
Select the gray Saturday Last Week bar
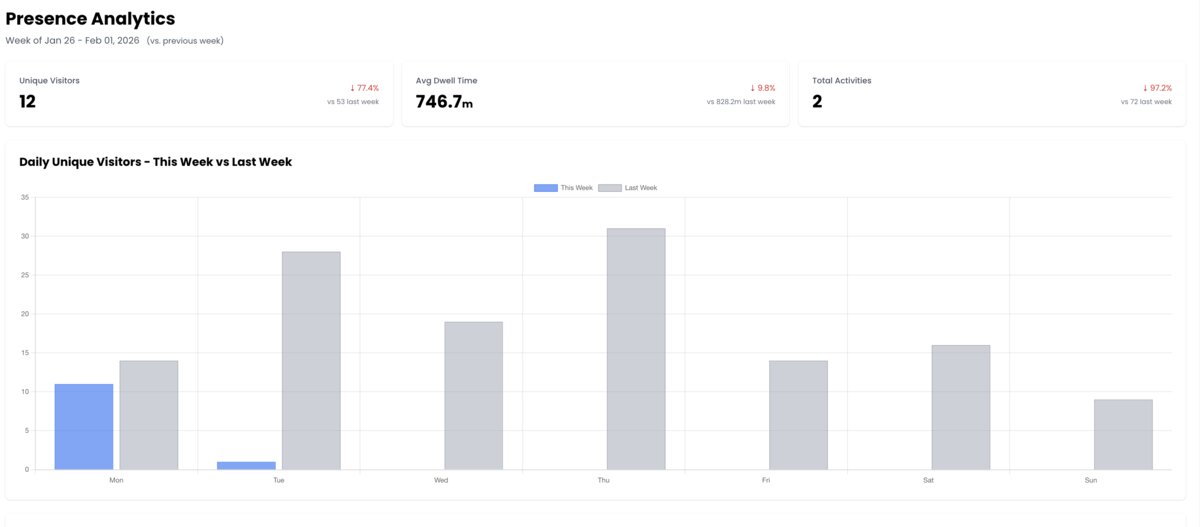[960, 407]
